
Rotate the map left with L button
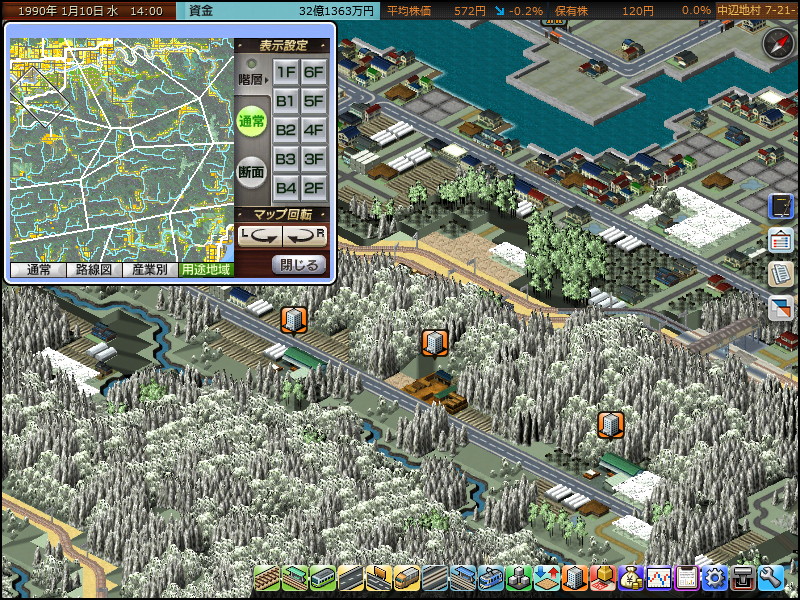pos(260,236)
